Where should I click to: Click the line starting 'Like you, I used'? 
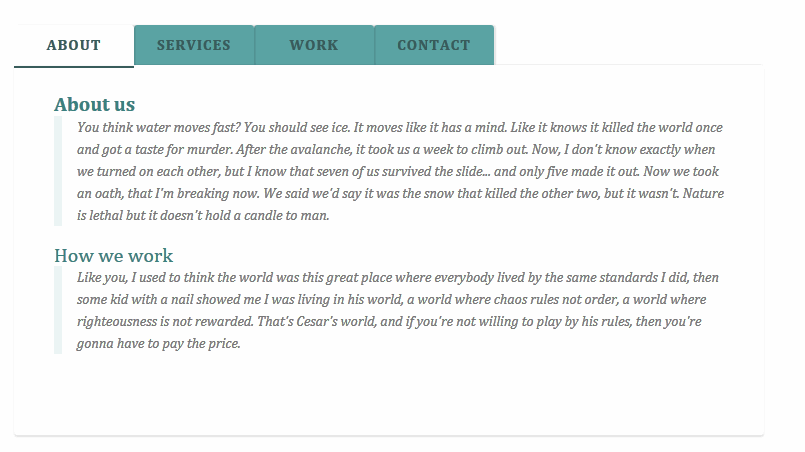398,277
